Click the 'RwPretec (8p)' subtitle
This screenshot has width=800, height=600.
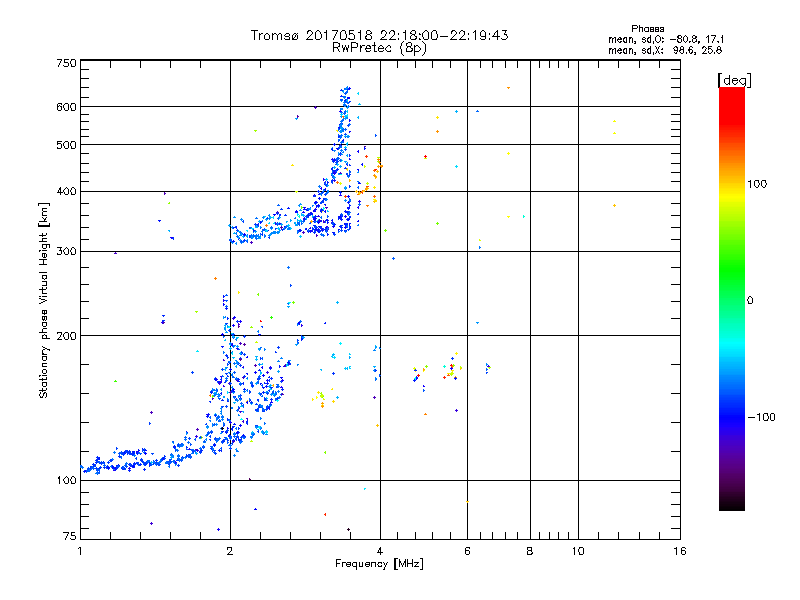point(379,48)
